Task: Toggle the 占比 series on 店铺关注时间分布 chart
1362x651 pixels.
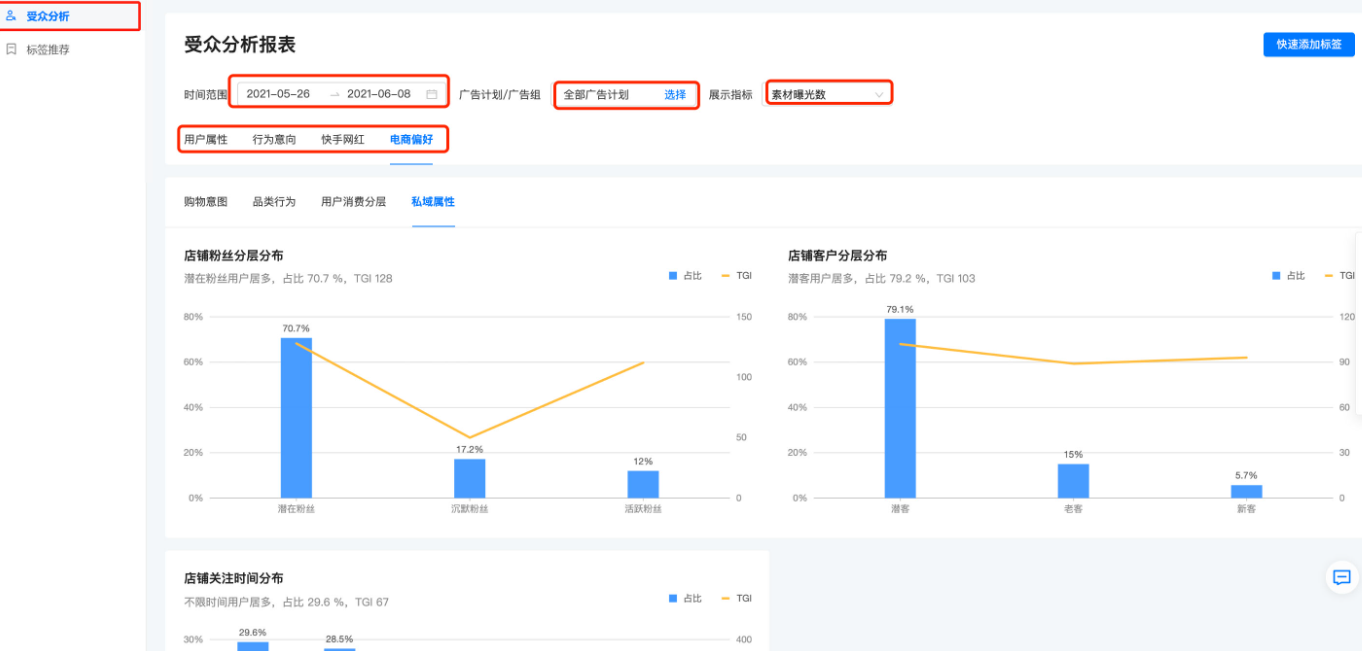Action: click(671, 597)
